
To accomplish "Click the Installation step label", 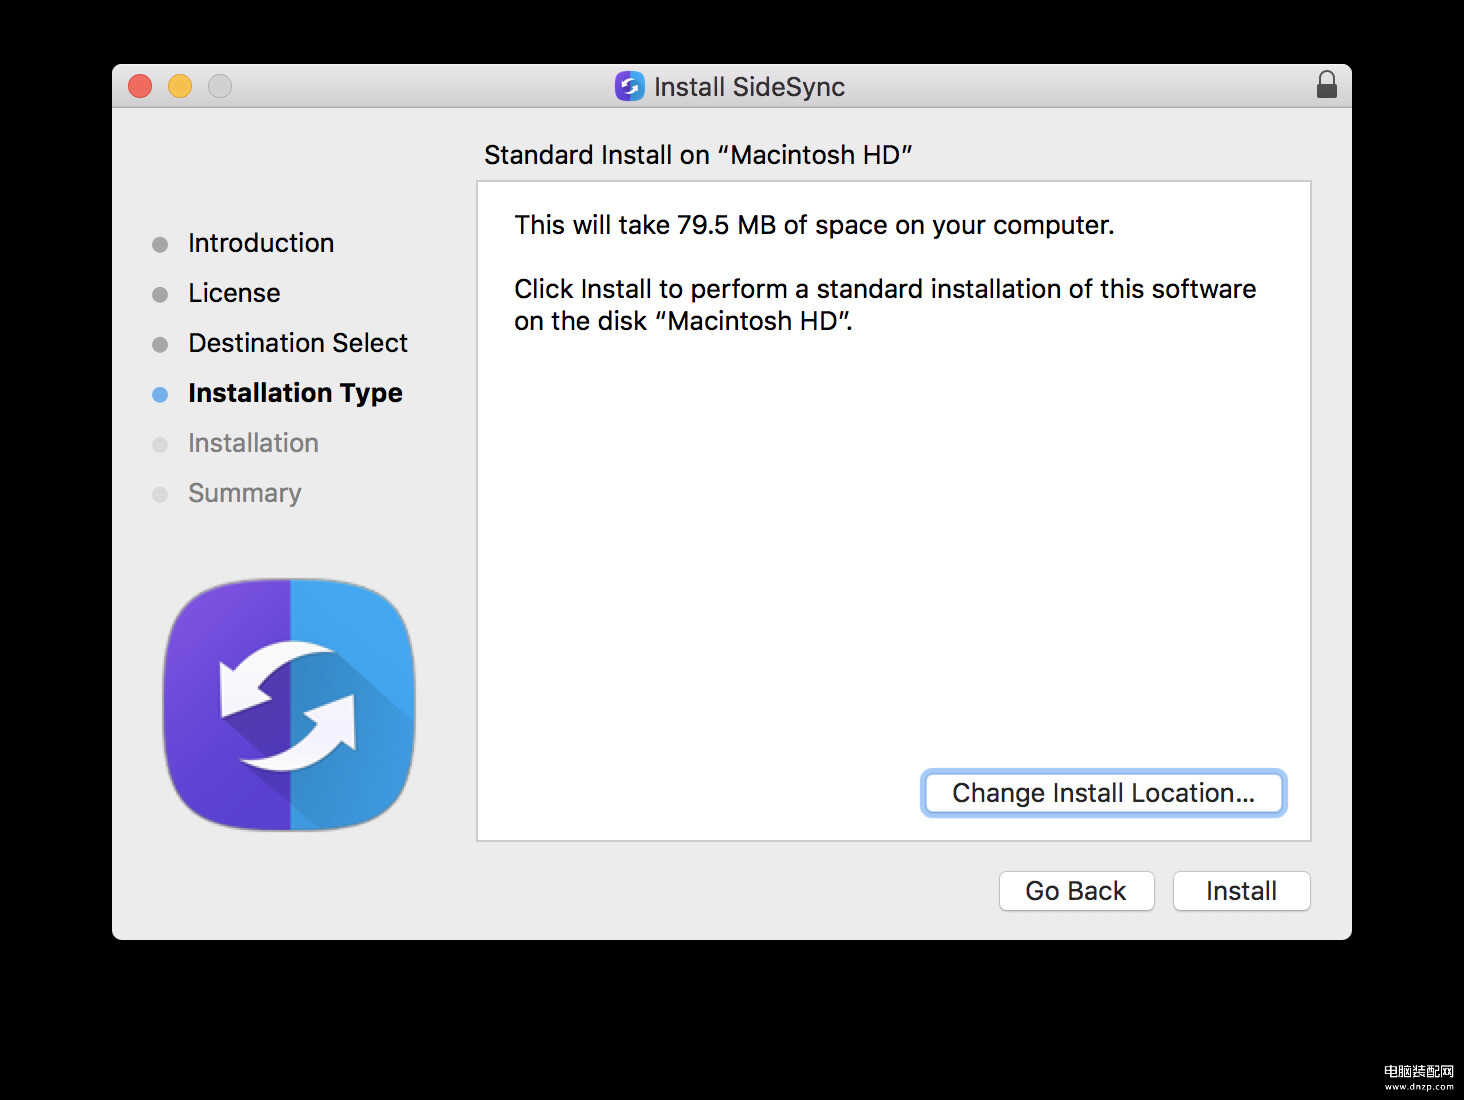I will 253,443.
